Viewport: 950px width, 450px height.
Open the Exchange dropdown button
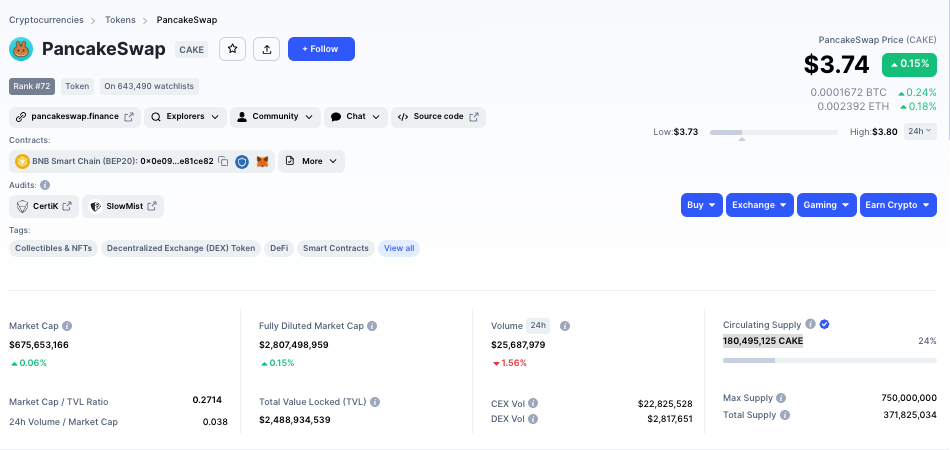pyautogui.click(x=760, y=205)
